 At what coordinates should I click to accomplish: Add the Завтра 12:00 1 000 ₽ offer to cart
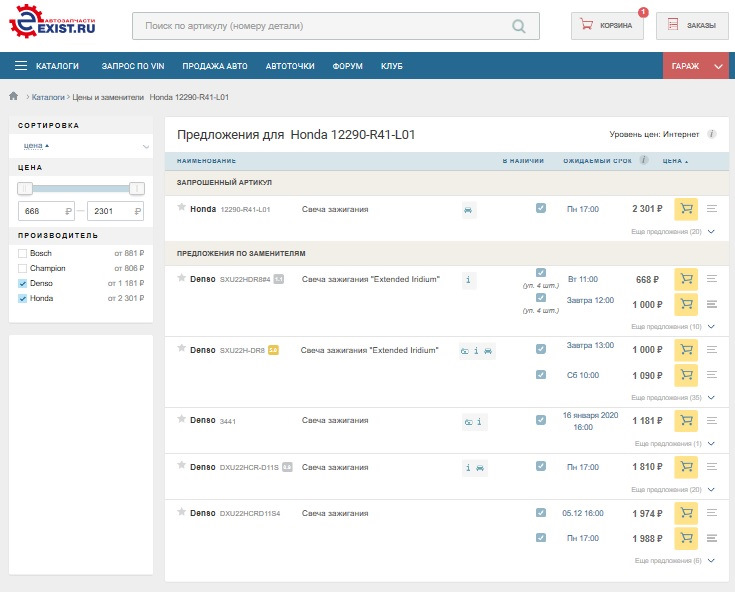(x=686, y=304)
